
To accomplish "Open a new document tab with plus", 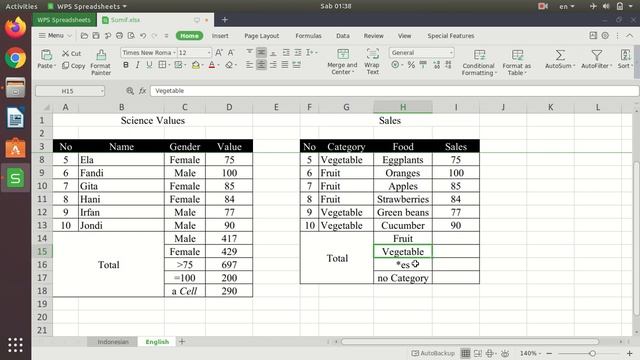I will [x=224, y=20].
